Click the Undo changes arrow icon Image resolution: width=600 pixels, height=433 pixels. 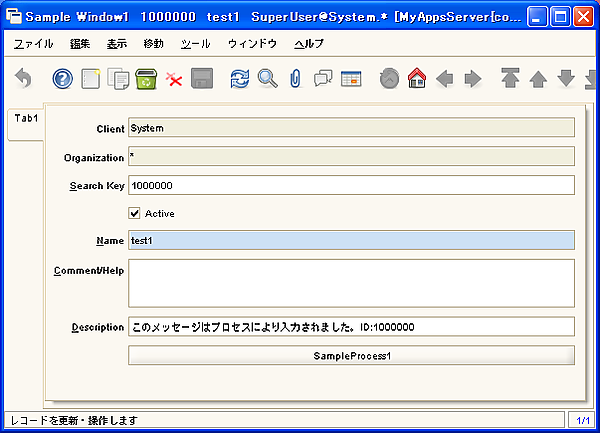[24, 78]
